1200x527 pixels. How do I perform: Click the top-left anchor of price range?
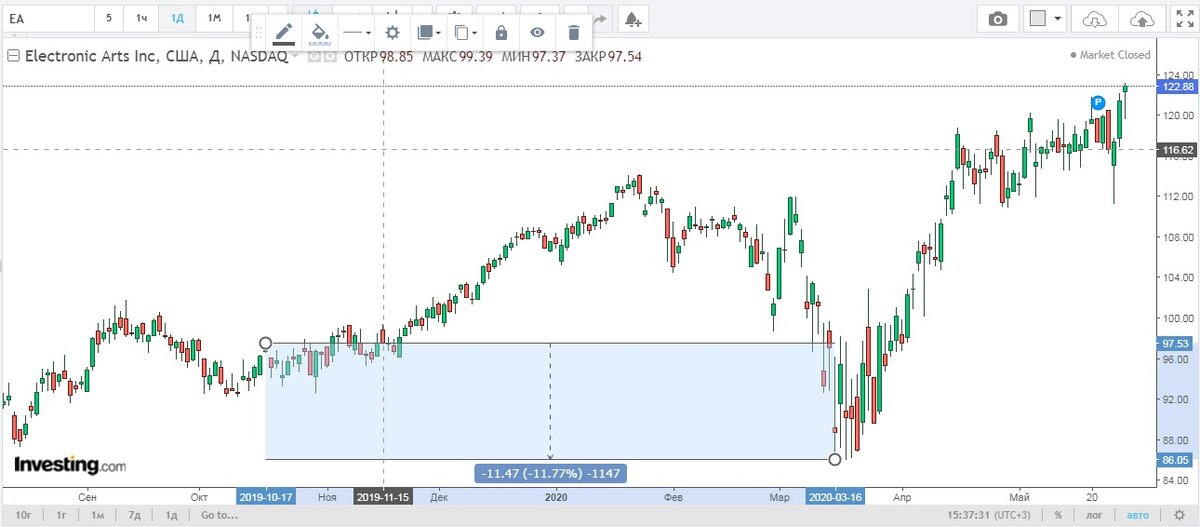click(x=265, y=343)
